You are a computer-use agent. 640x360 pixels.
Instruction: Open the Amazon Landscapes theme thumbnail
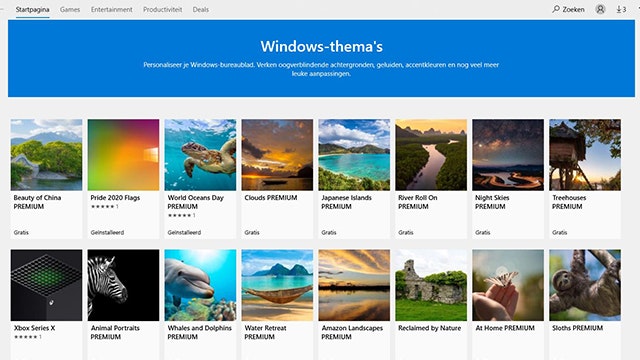[x=354, y=285]
